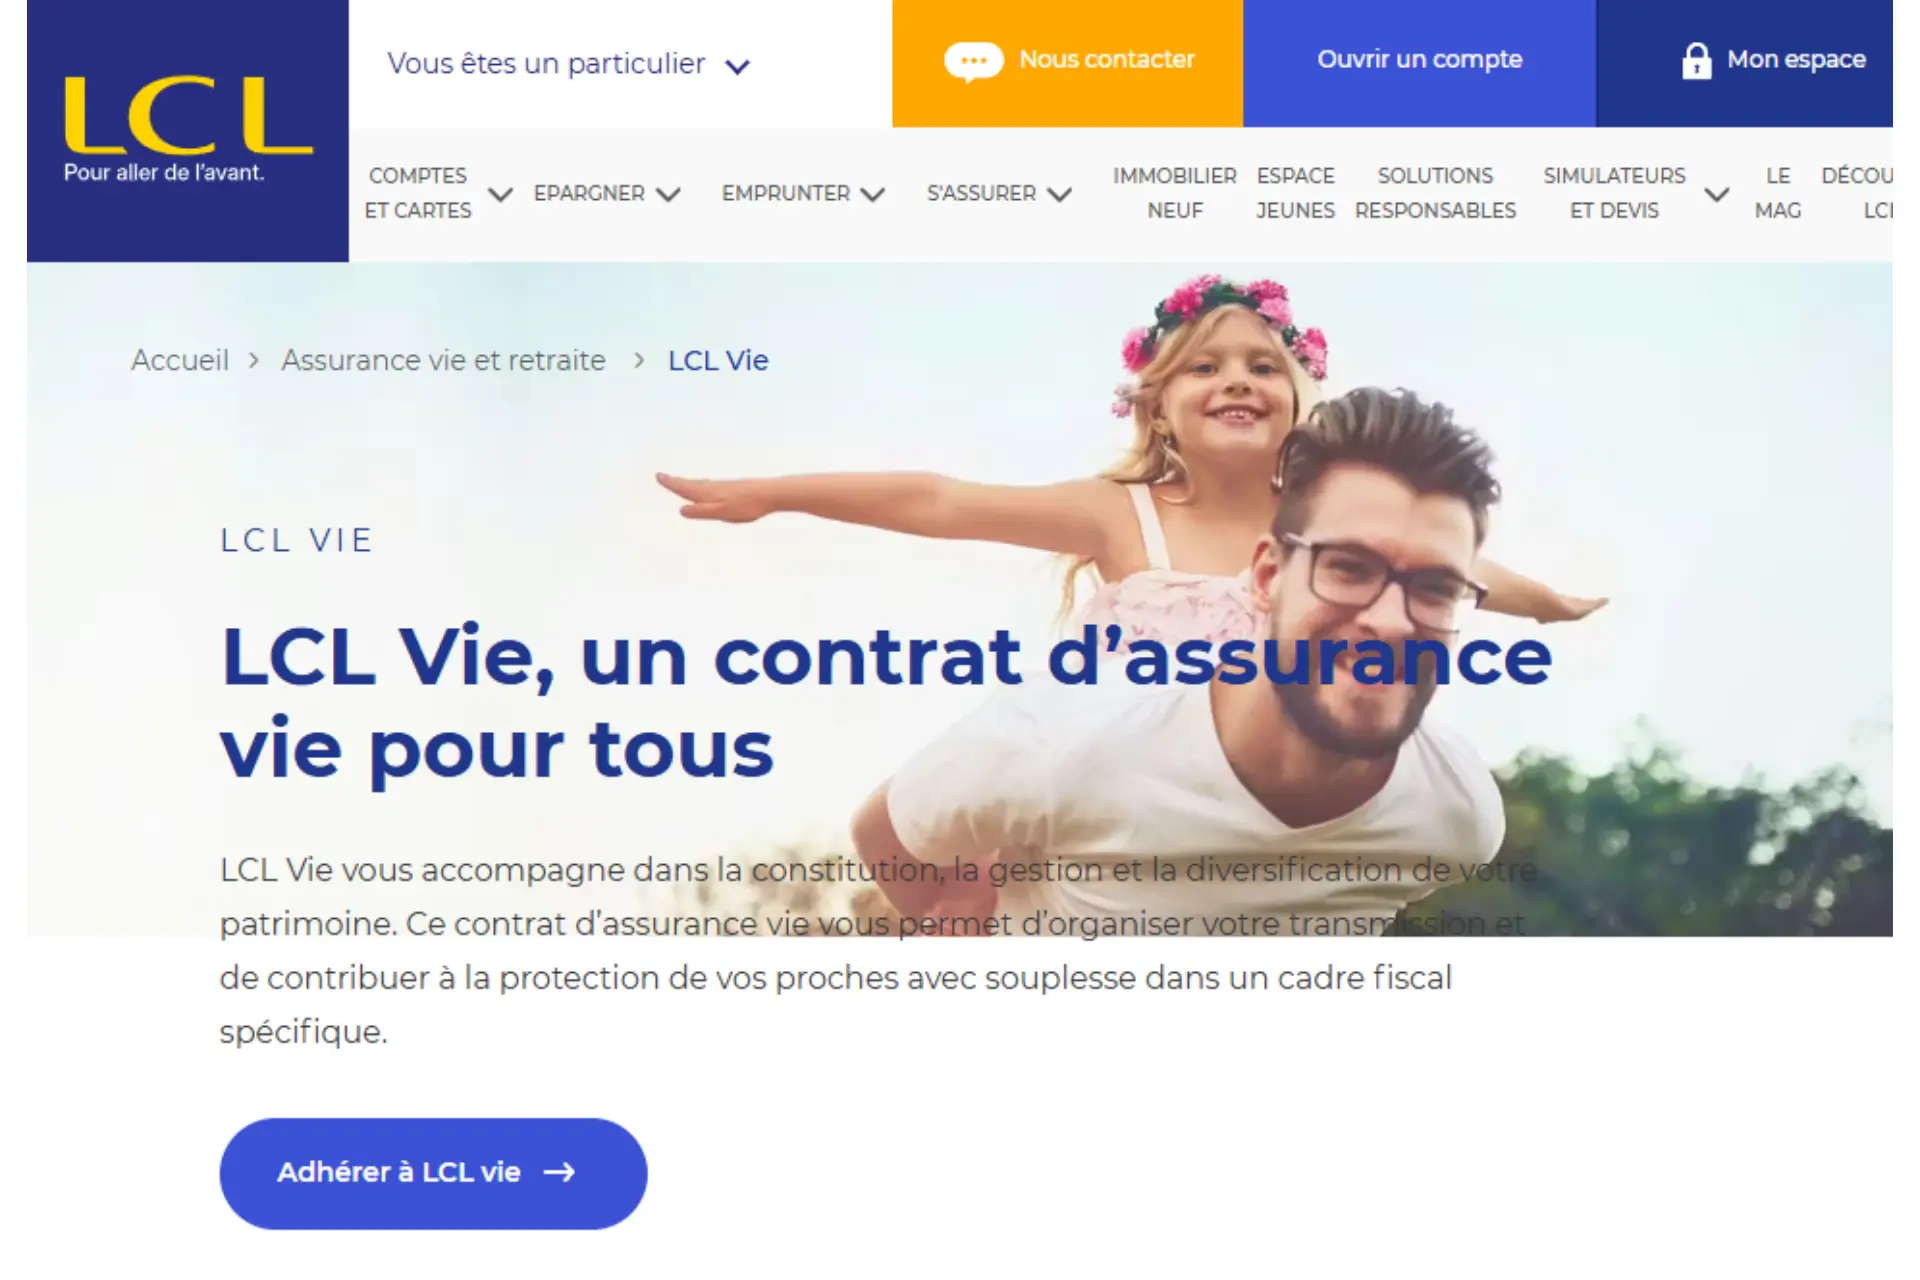Open Le Mag menu item
1920x1280 pixels.
[x=1778, y=193]
